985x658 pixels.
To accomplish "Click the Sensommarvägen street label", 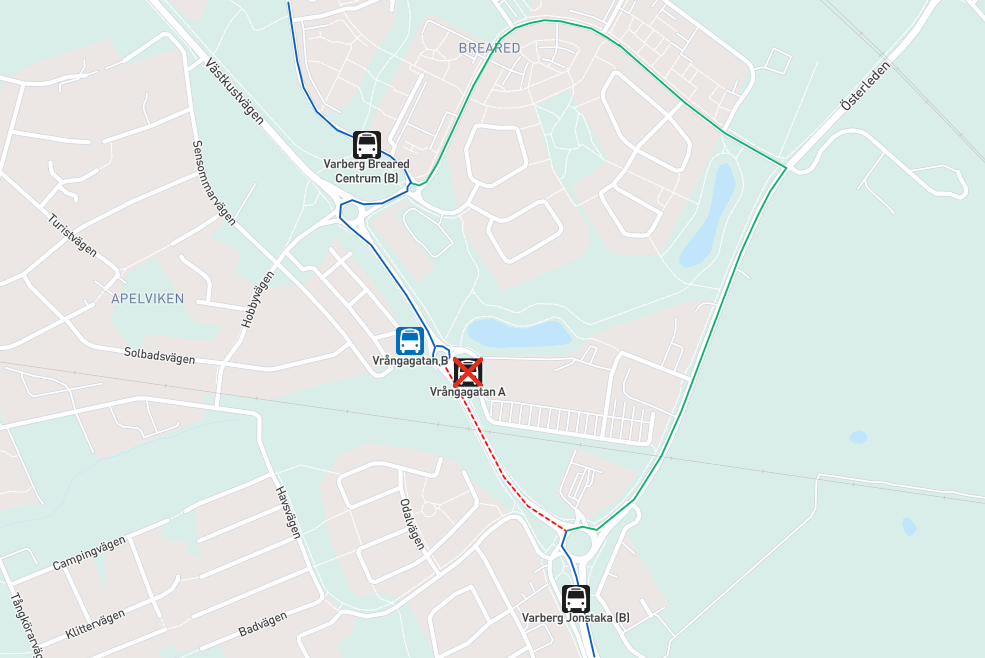I will [x=214, y=183].
